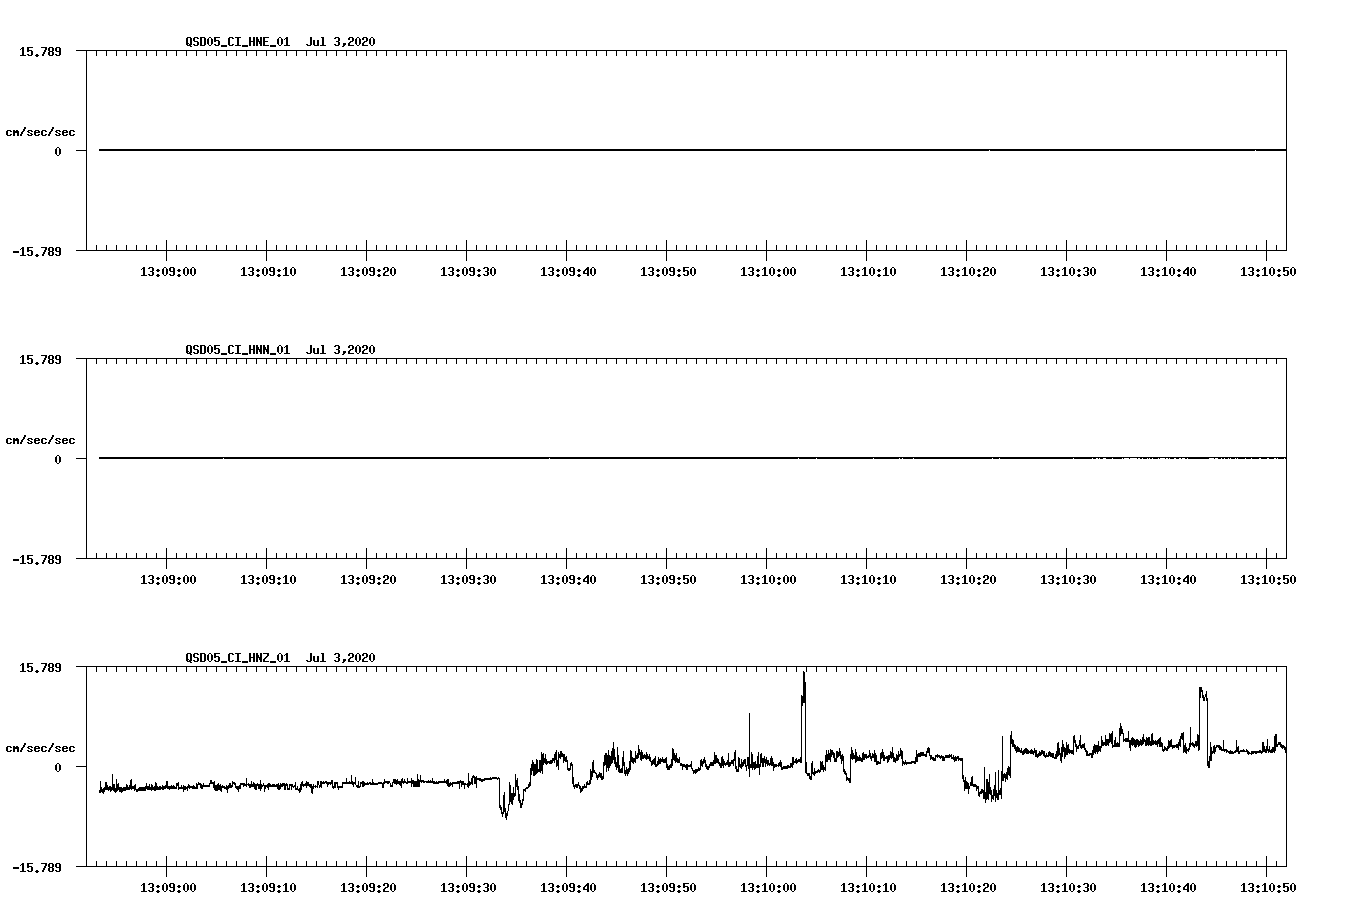This screenshot has height=924, width=1358.
Task: Click the HNZ trace dip near 13:09:33
Action: tap(505, 800)
